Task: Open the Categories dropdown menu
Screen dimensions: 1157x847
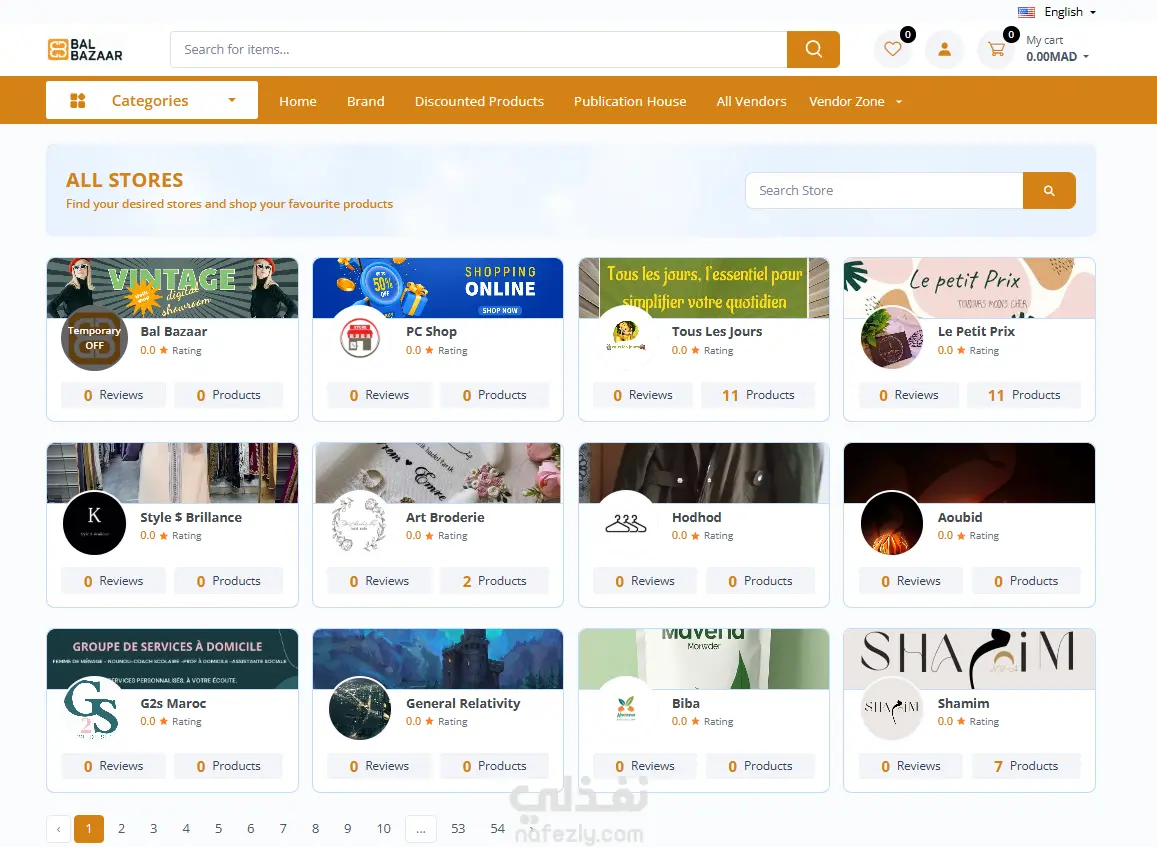Action: 152,100
